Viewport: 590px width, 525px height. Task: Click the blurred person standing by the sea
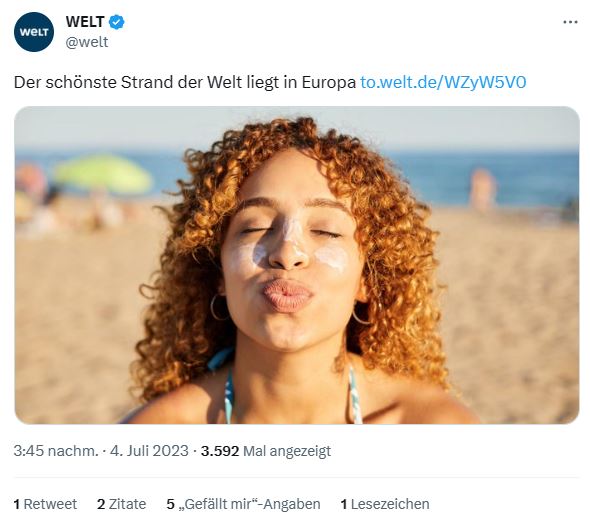coord(482,190)
